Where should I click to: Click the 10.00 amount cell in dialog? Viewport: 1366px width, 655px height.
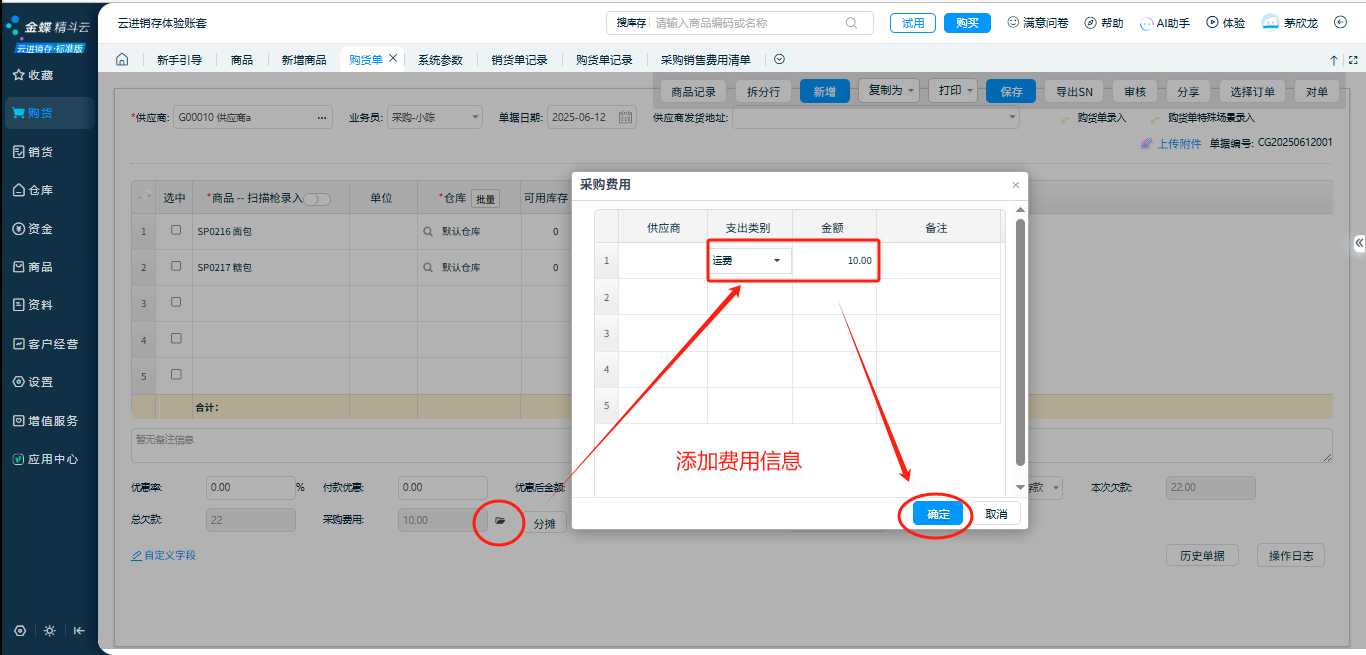pyautogui.click(x=835, y=261)
